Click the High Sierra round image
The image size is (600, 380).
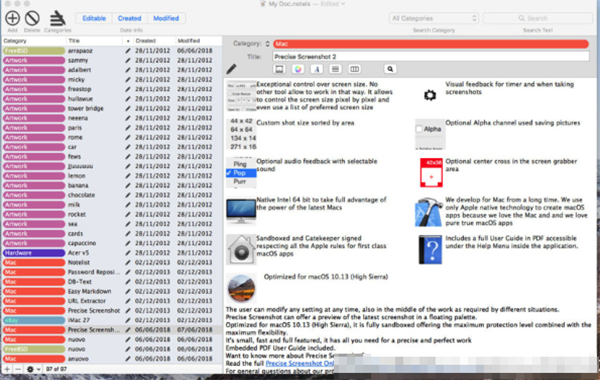coord(241,288)
